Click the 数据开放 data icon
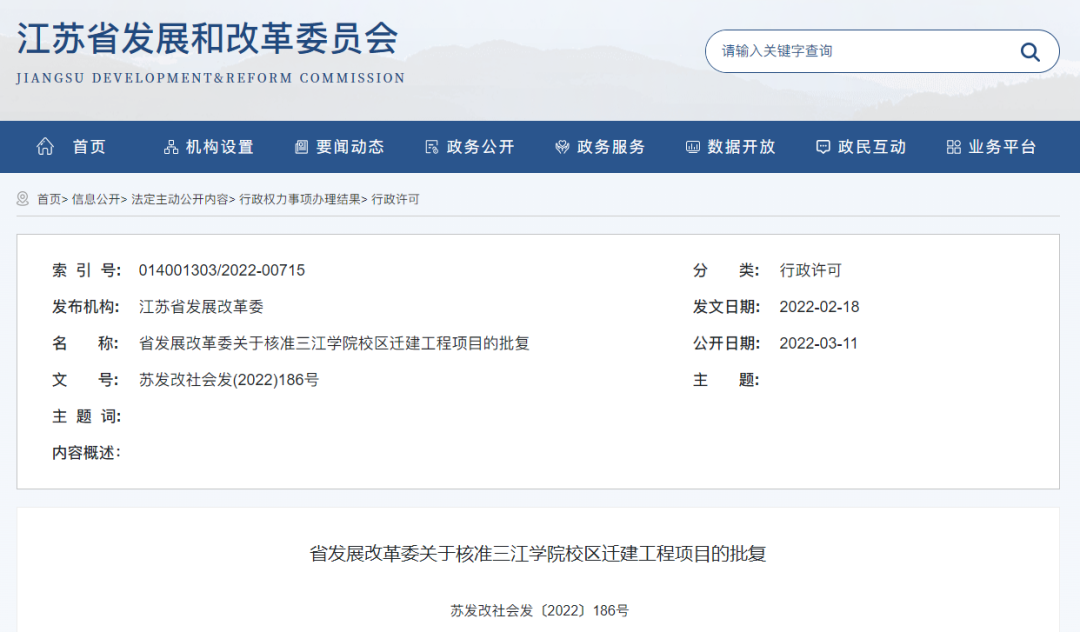 click(x=691, y=146)
